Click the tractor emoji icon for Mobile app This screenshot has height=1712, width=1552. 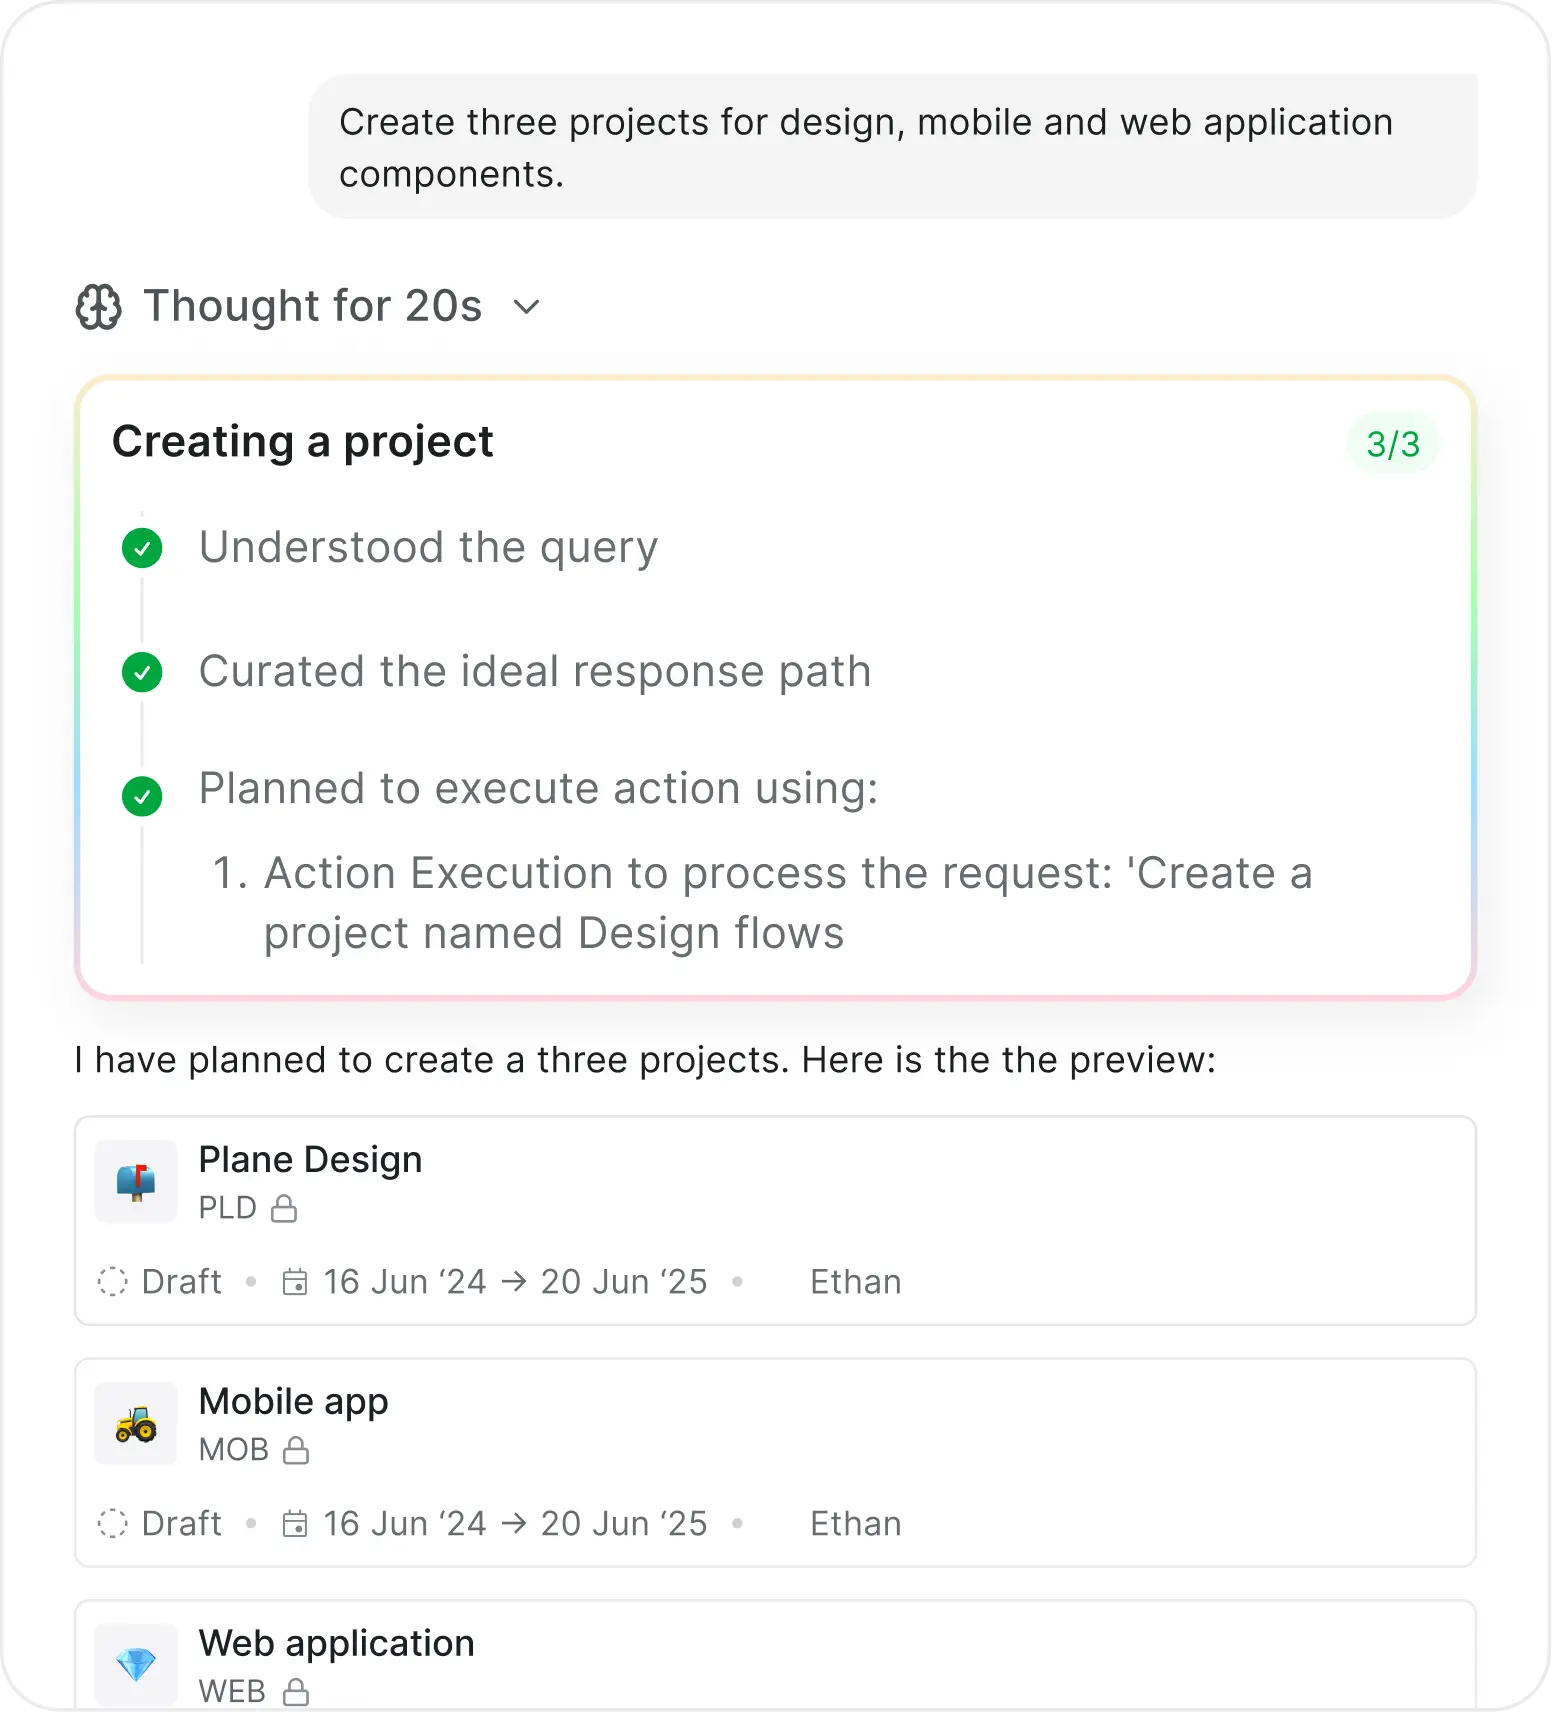coord(136,1424)
